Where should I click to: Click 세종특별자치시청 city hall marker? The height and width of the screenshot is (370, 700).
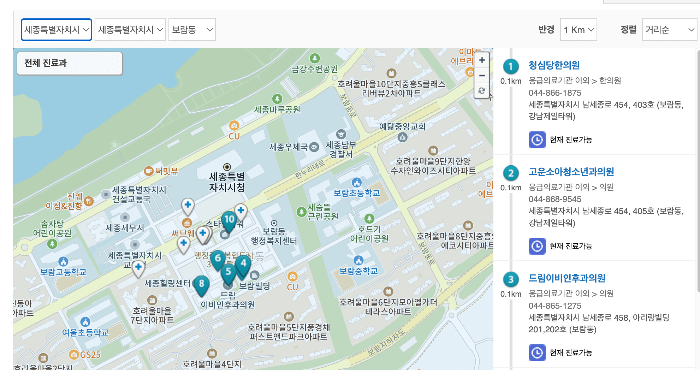pyautogui.click(x=227, y=167)
